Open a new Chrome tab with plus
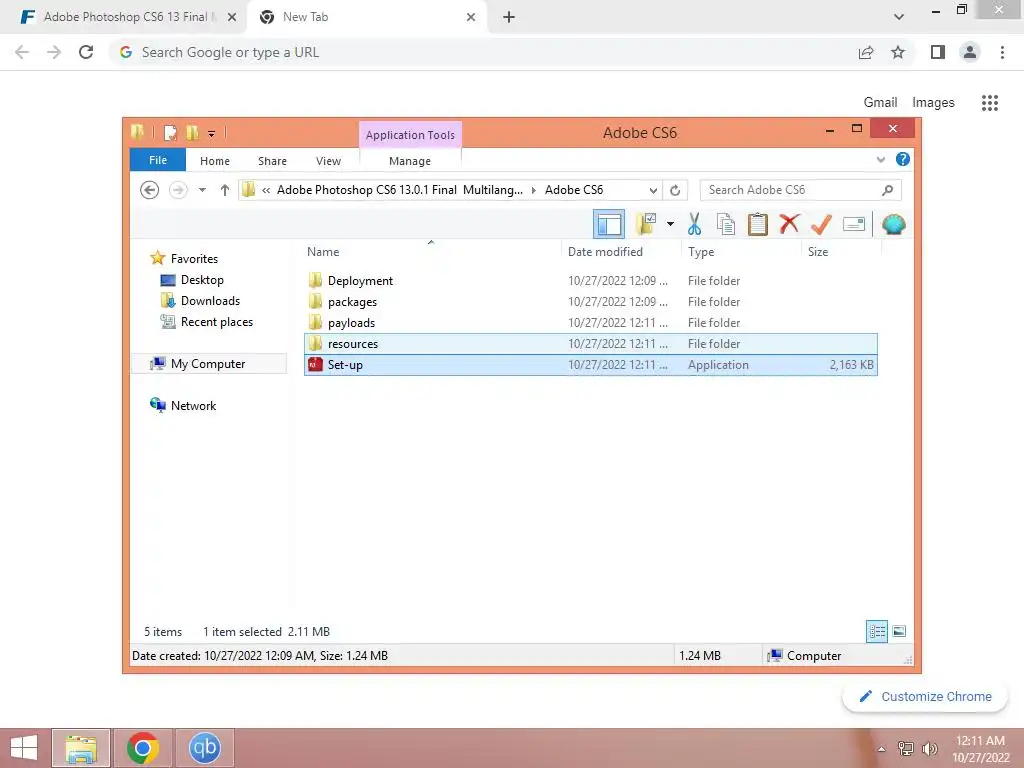 pos(509,17)
